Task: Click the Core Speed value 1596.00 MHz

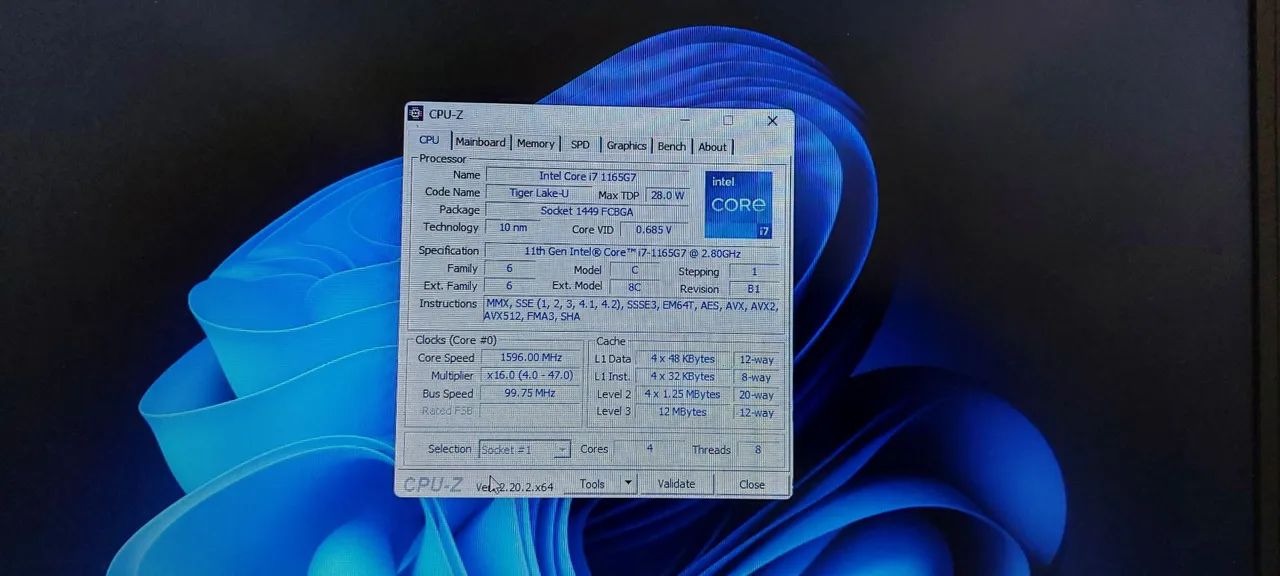Action: coord(531,358)
